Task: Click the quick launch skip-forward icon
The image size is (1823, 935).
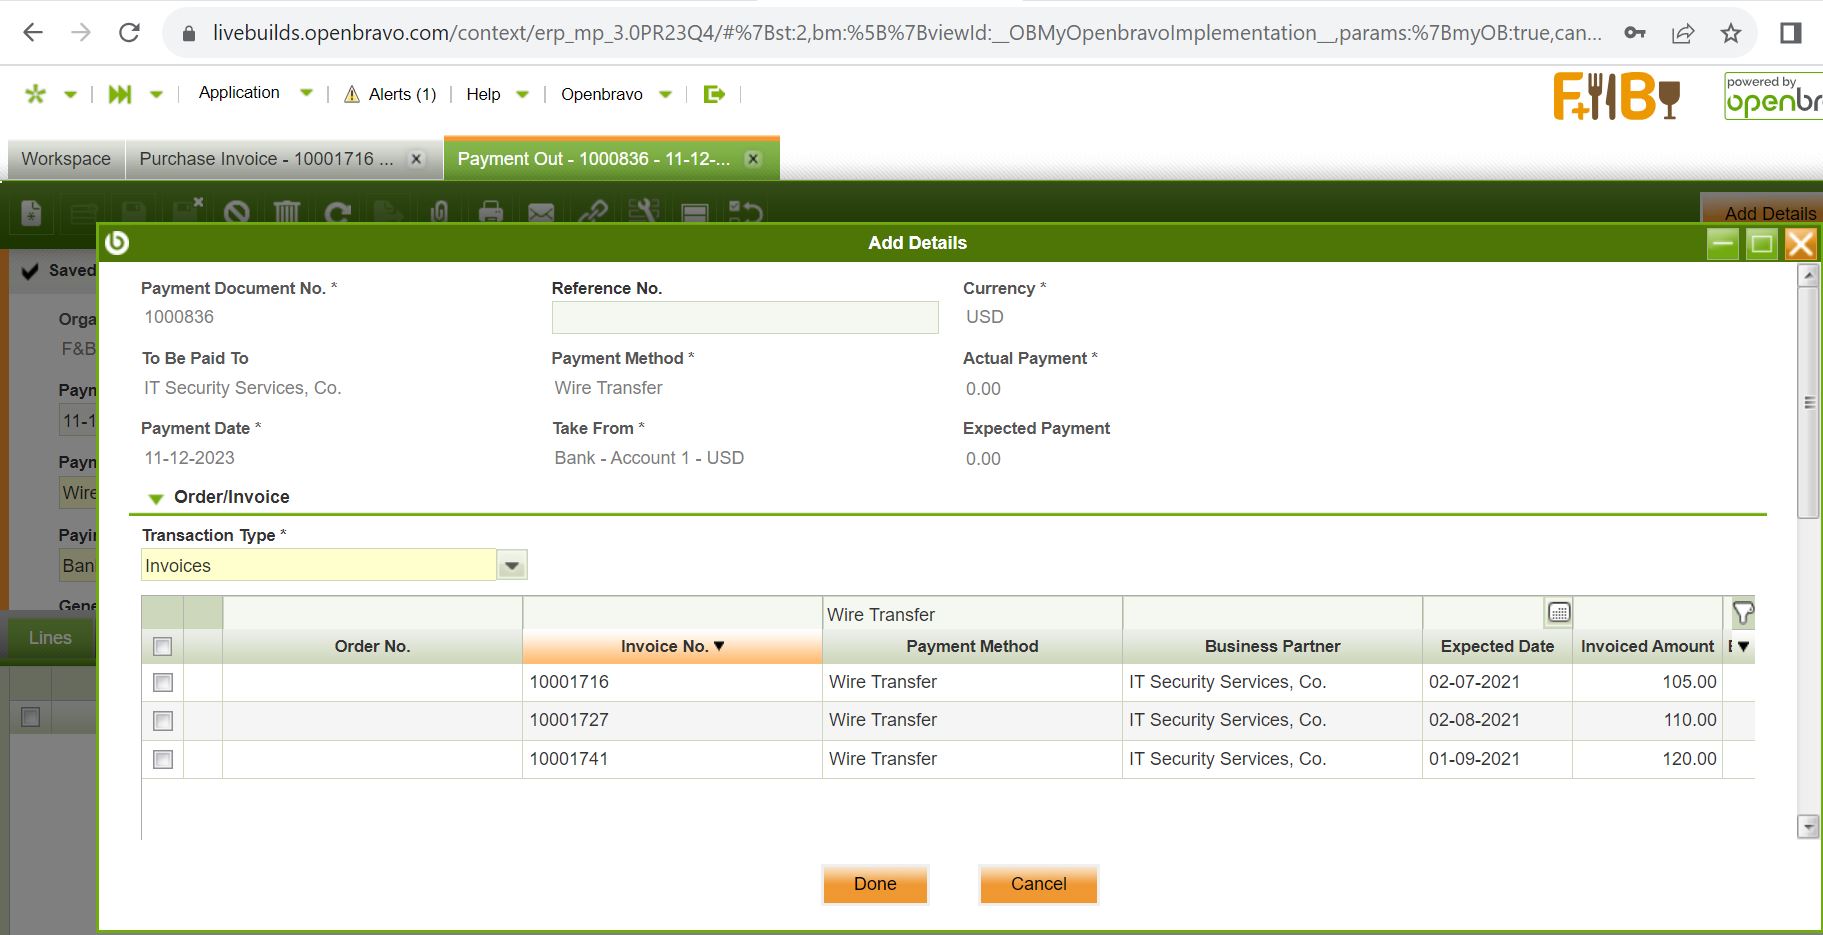Action: click(x=120, y=94)
